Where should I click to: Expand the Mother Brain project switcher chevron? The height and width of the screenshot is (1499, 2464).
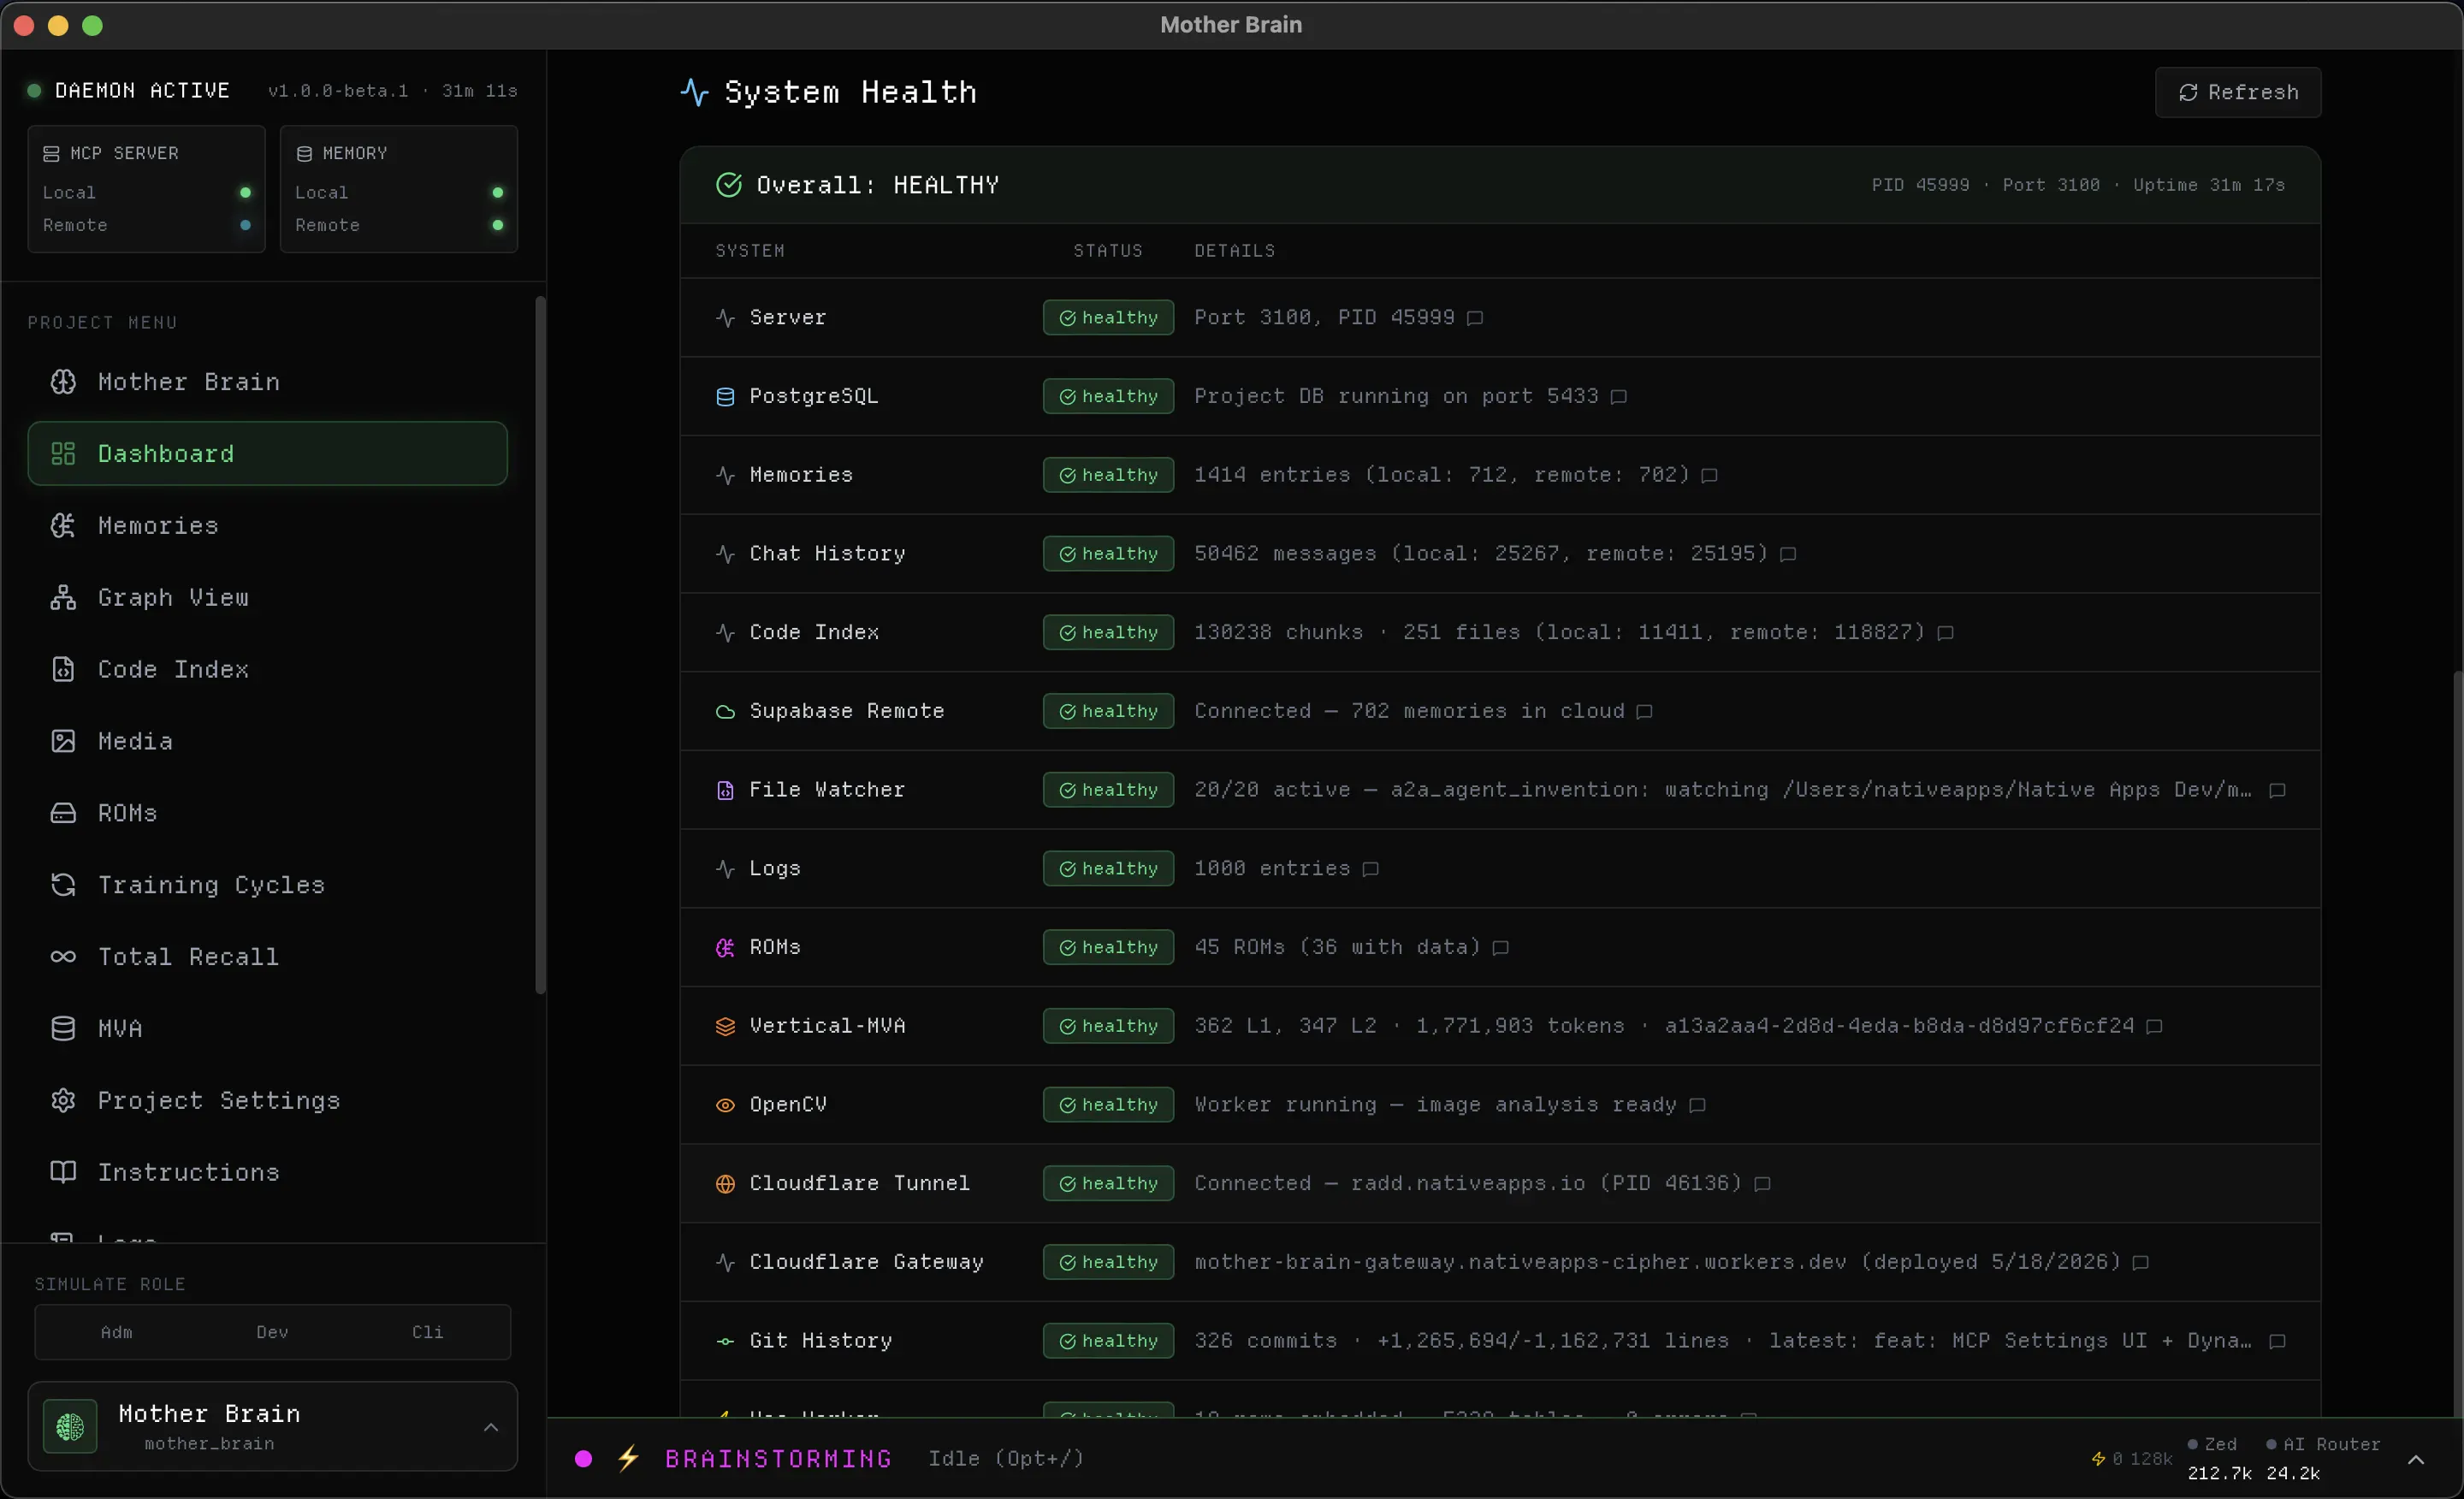(x=491, y=1427)
